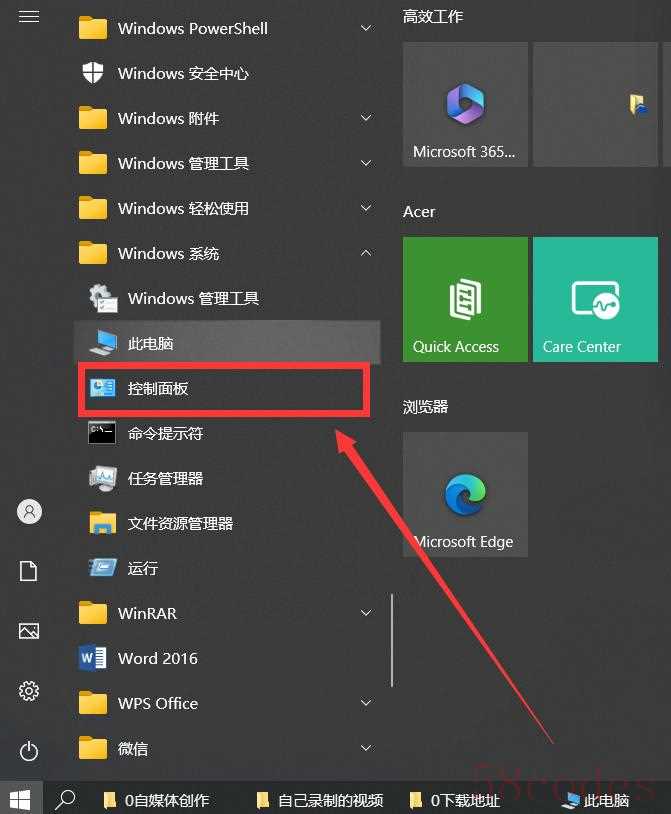This screenshot has height=814, width=671.
Task: Click the 浏览器 group heading
Action: pos(425,406)
